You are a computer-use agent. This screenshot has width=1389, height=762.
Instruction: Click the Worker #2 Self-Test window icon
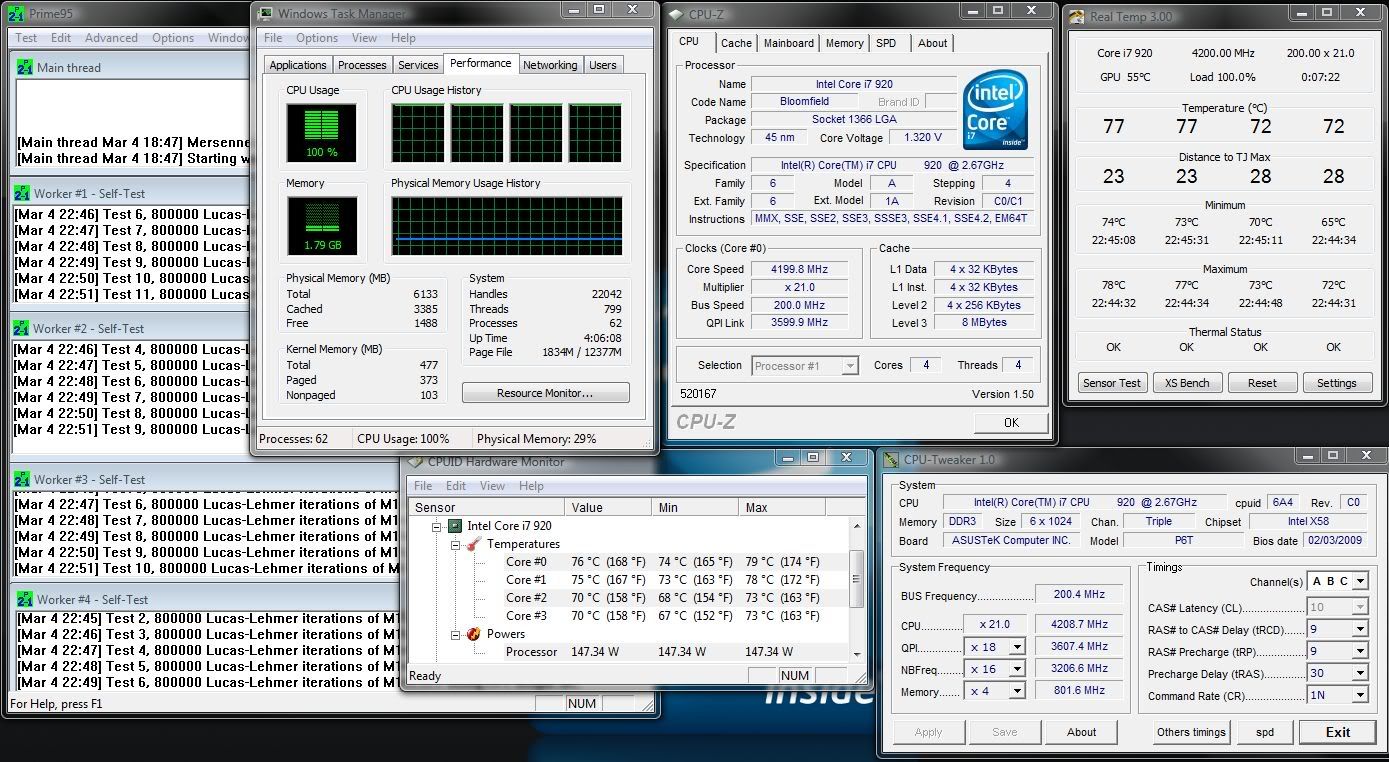click(x=21, y=328)
